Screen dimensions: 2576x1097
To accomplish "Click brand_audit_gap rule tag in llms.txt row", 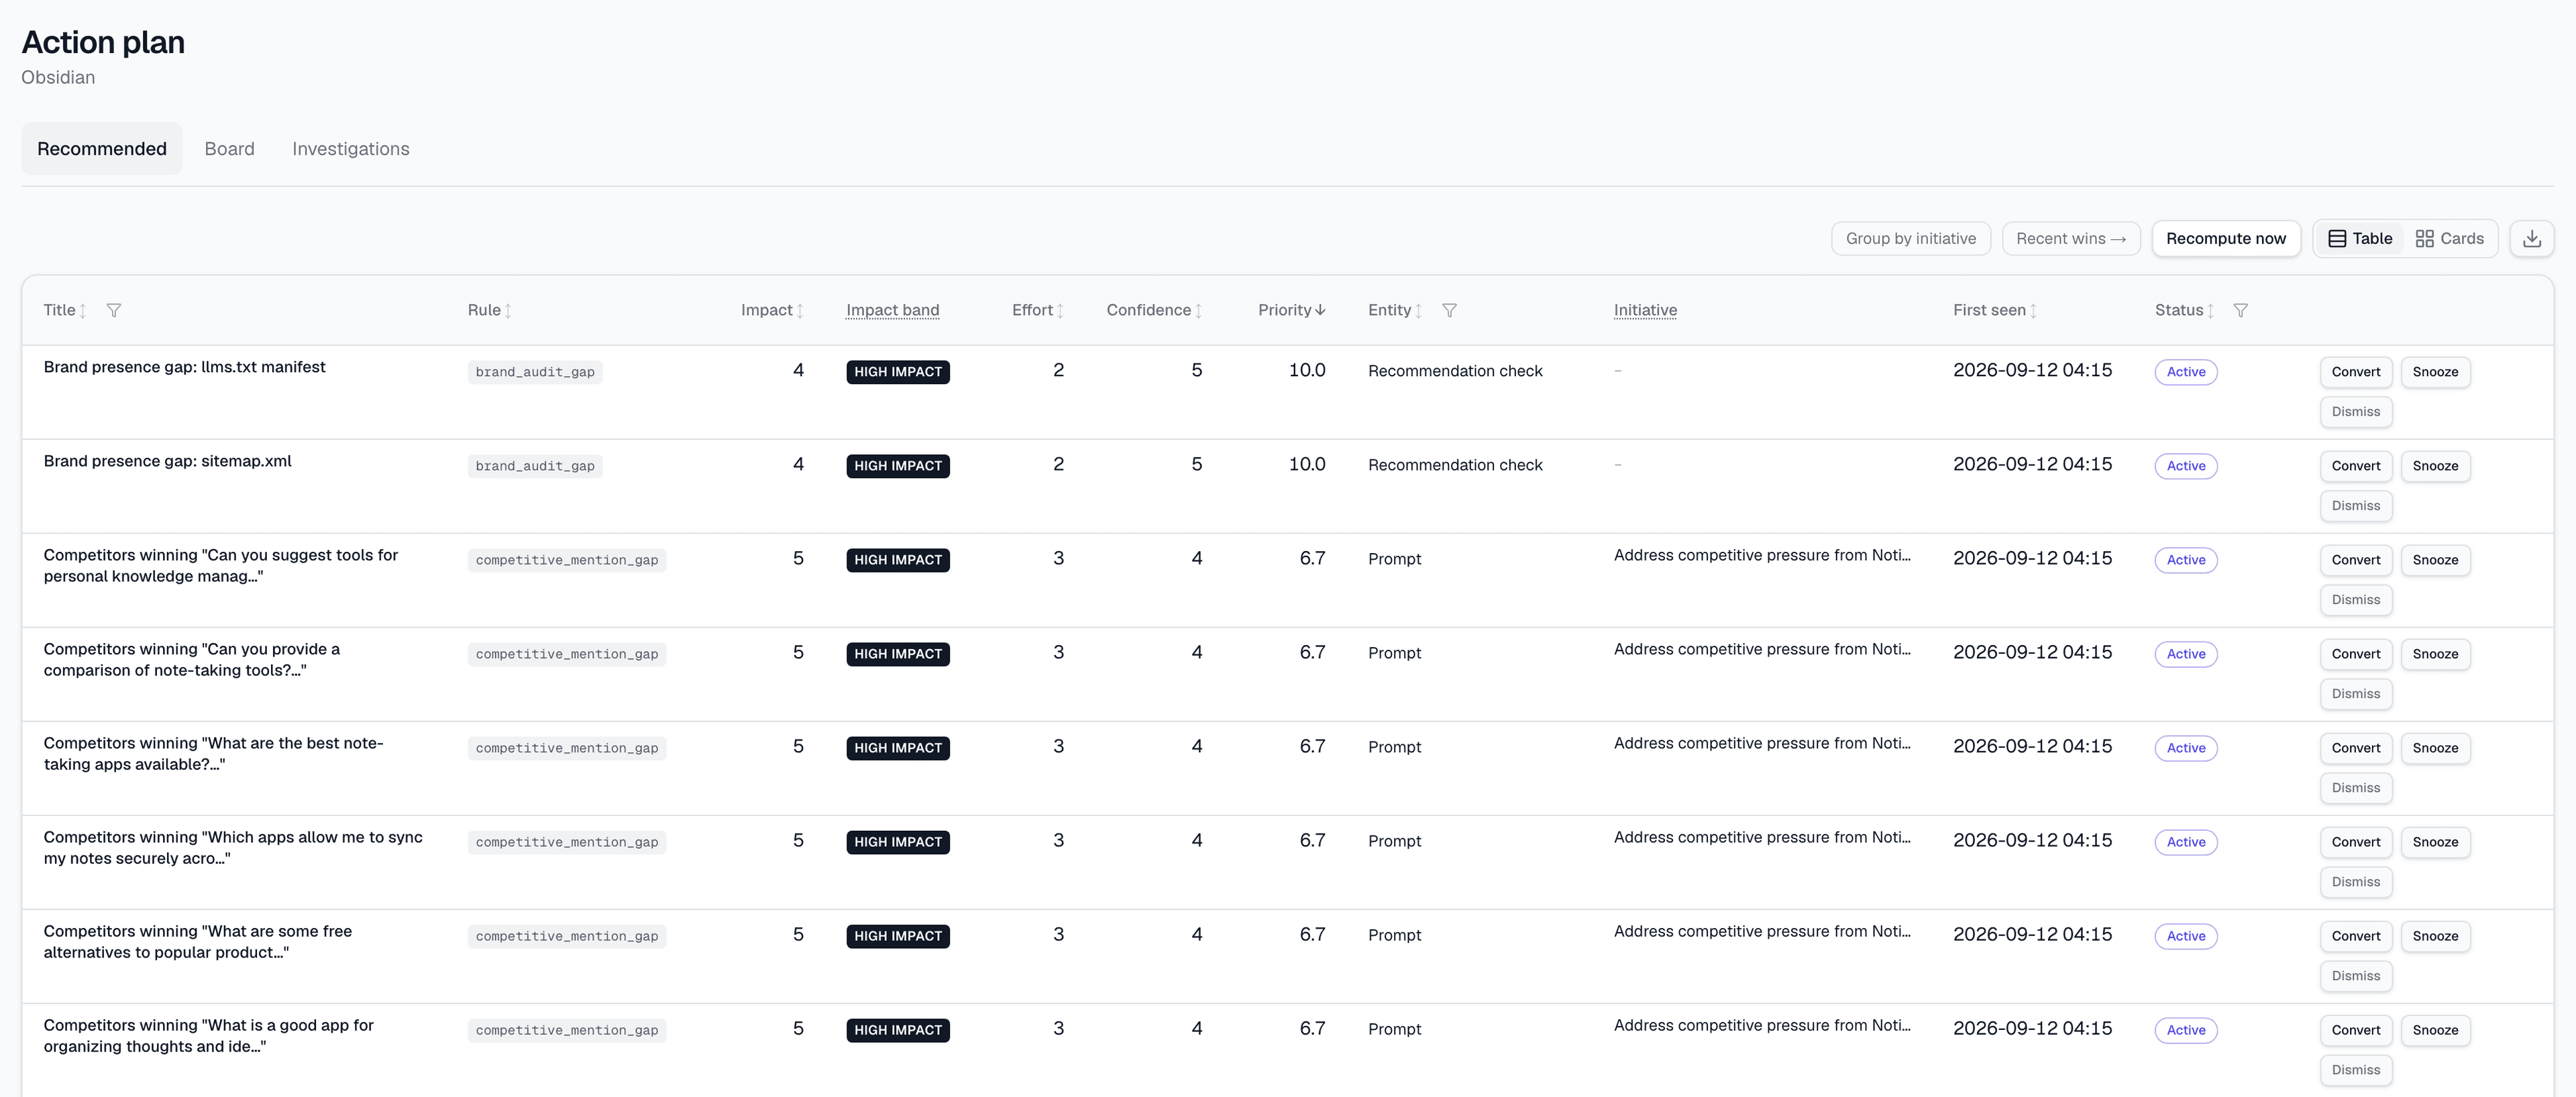I will coord(535,372).
